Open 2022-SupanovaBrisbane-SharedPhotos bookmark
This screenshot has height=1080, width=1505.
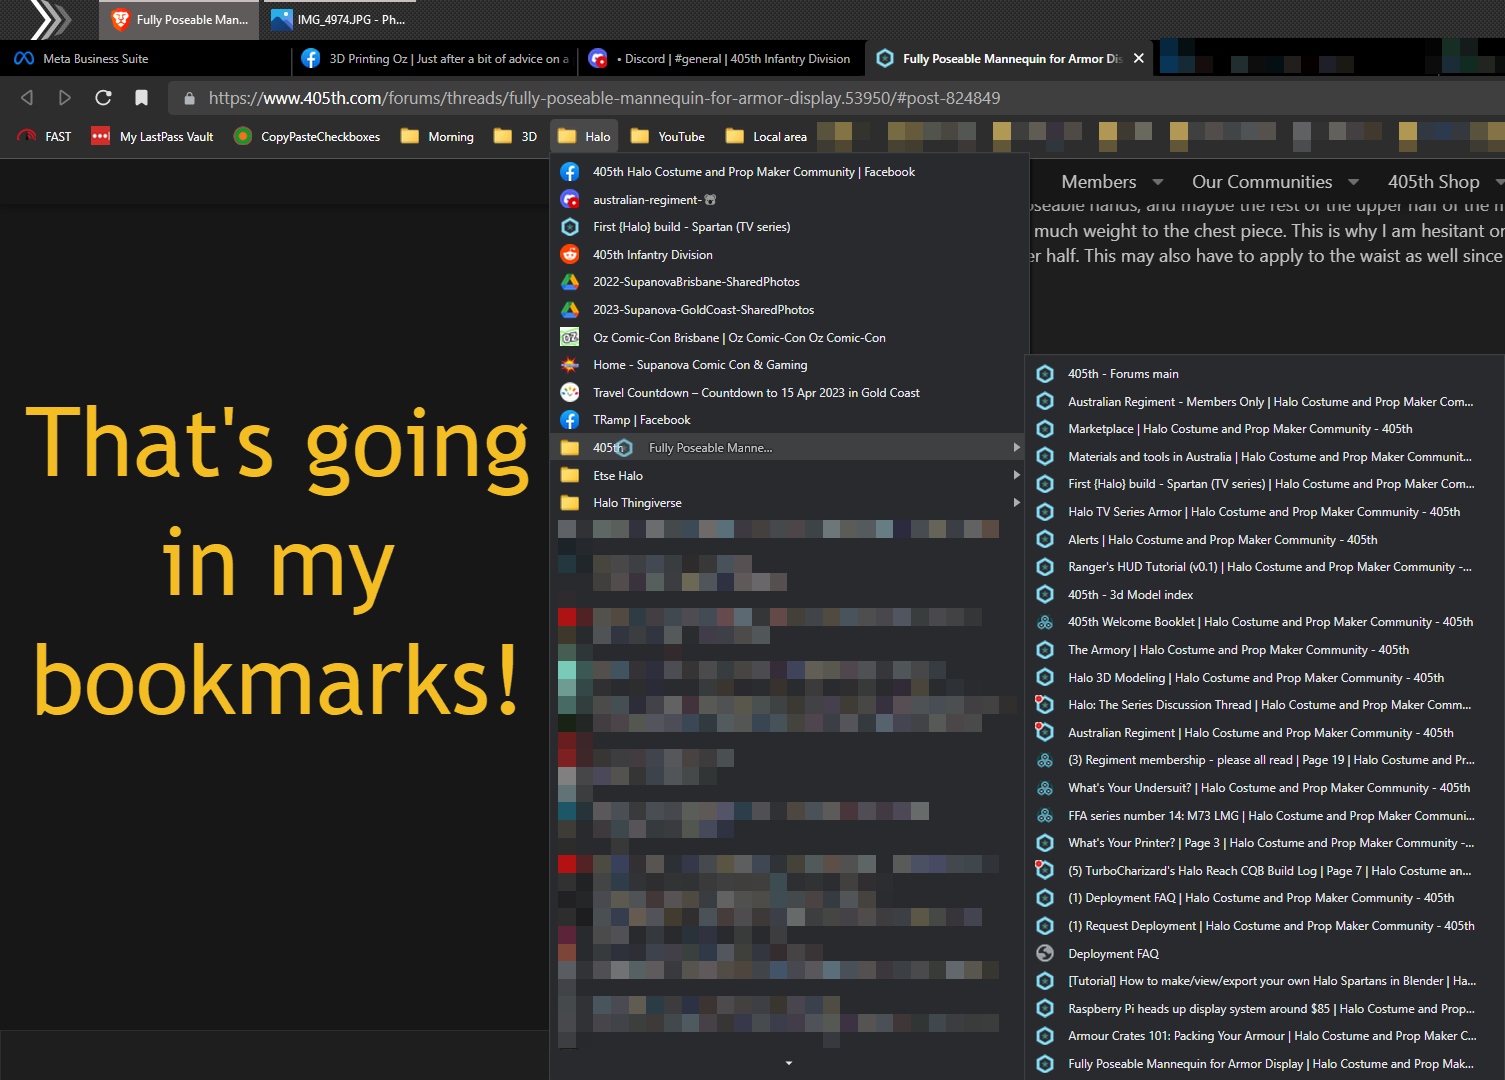tap(790, 282)
